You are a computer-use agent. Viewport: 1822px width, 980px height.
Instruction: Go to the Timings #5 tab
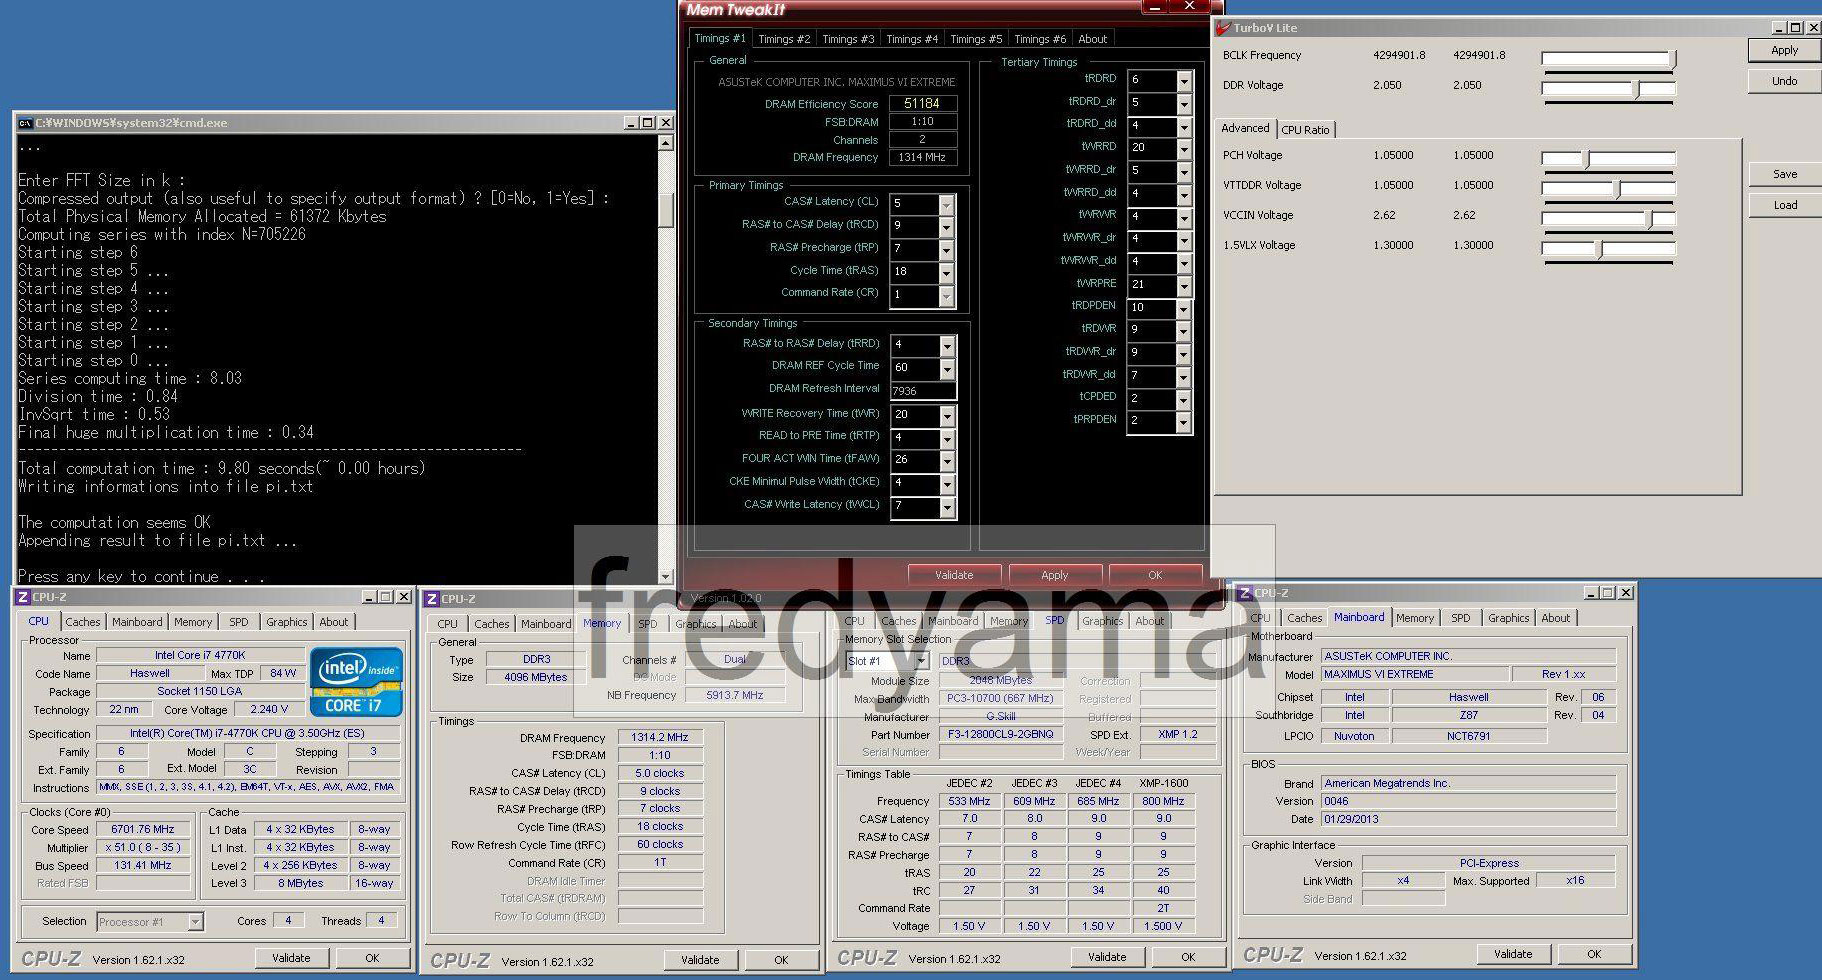(976, 39)
